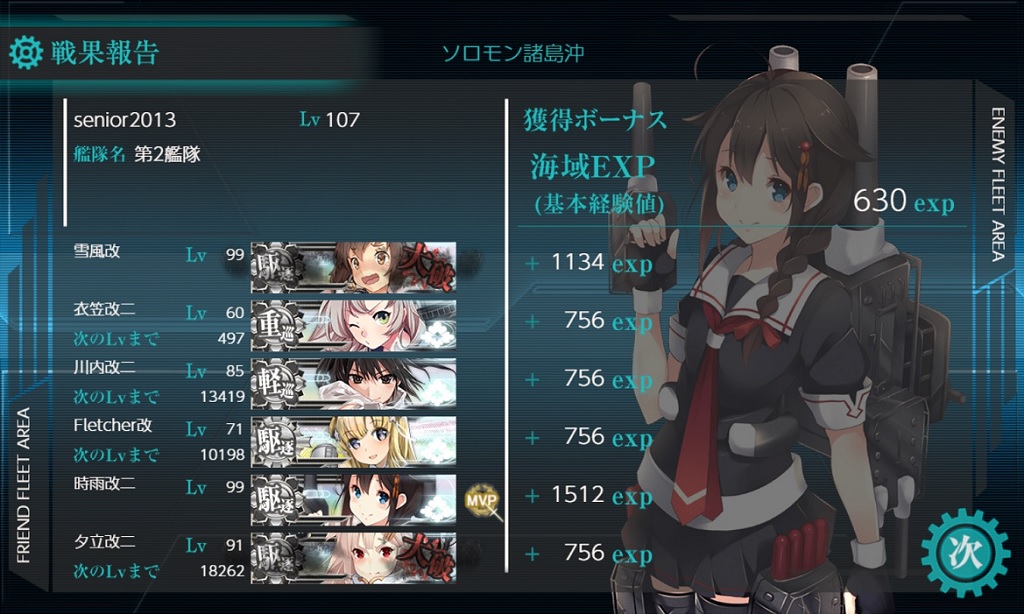The image size is (1024, 614).
Task: Click the ソロモン諸島沖 map title
Action: click(513, 53)
